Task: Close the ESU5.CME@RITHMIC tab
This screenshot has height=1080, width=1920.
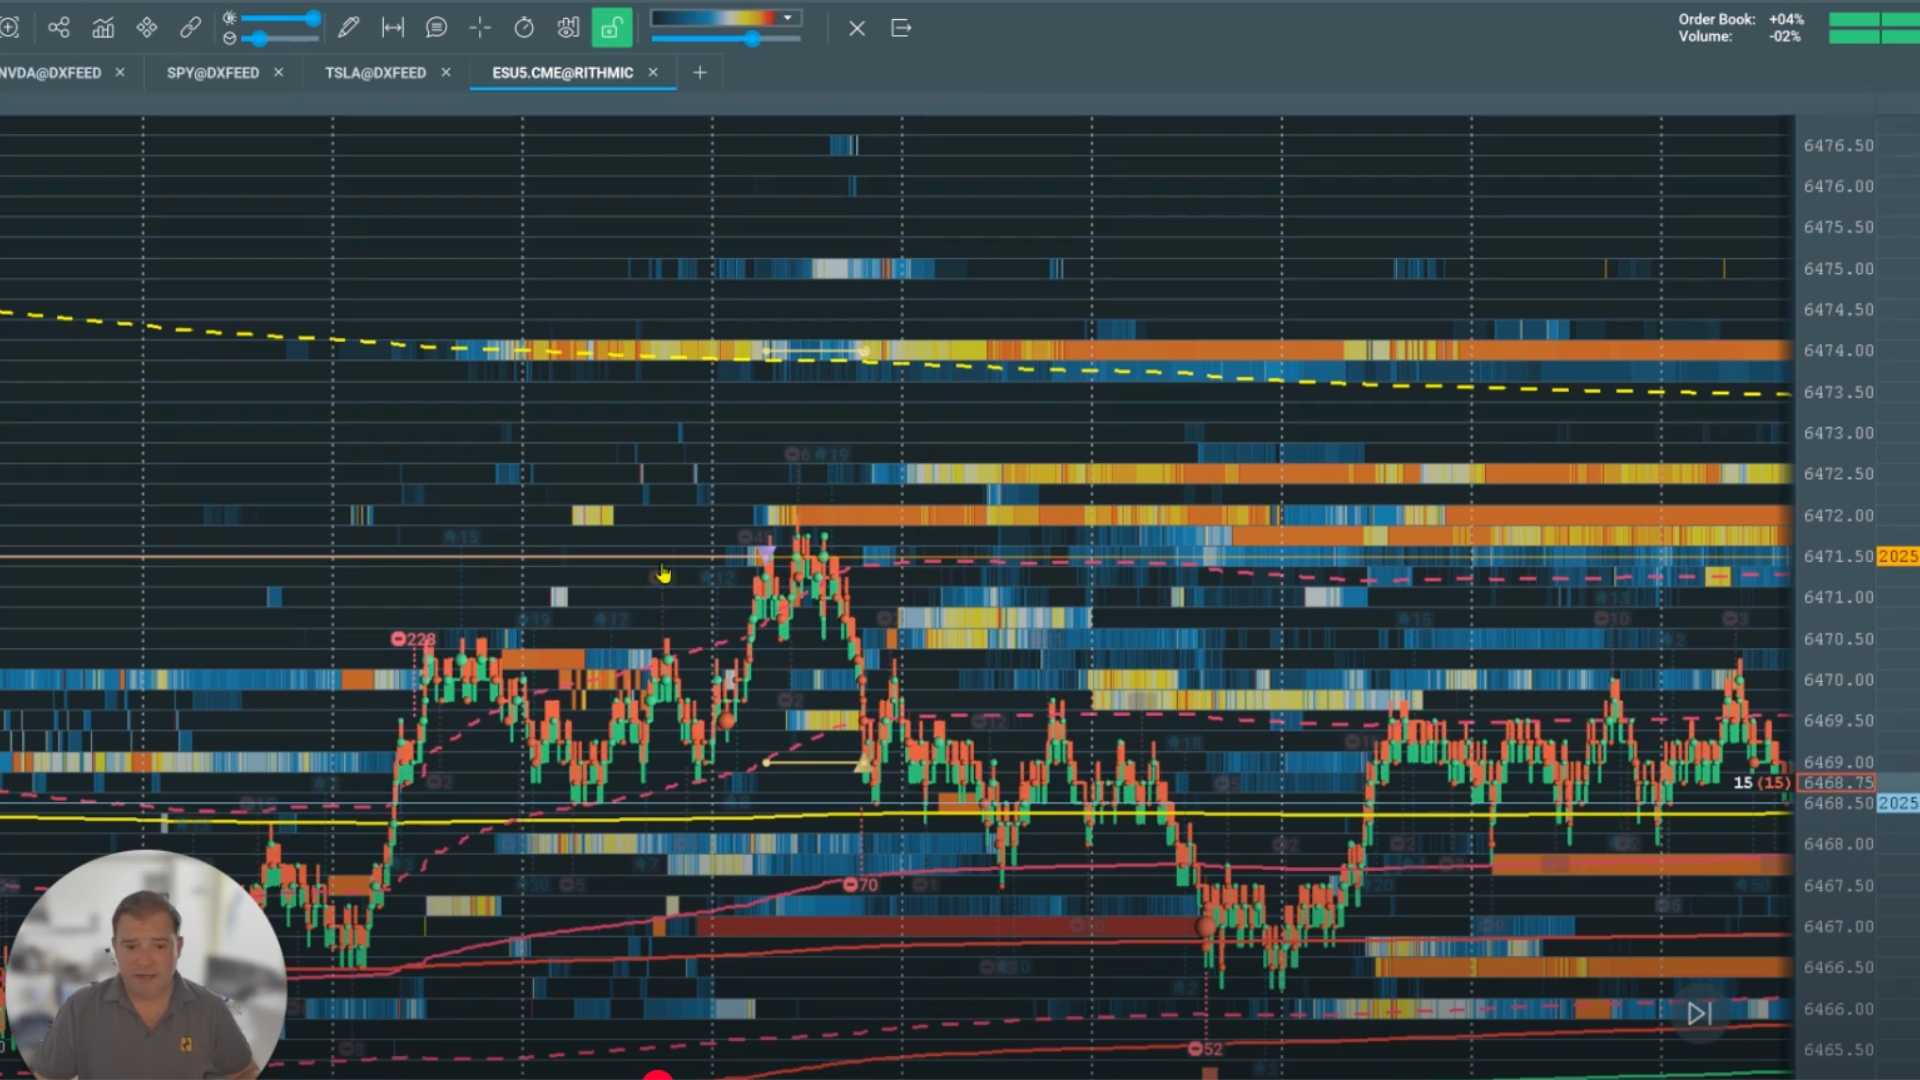Action: pyautogui.click(x=653, y=72)
